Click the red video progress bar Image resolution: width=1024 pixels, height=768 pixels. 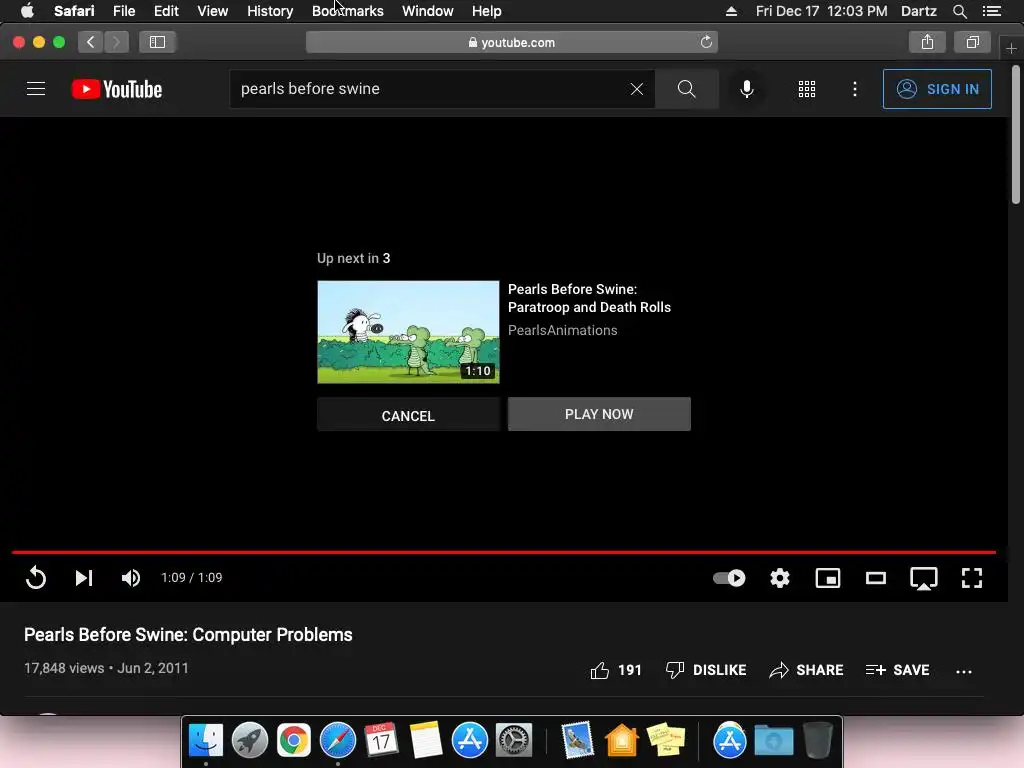(504, 552)
